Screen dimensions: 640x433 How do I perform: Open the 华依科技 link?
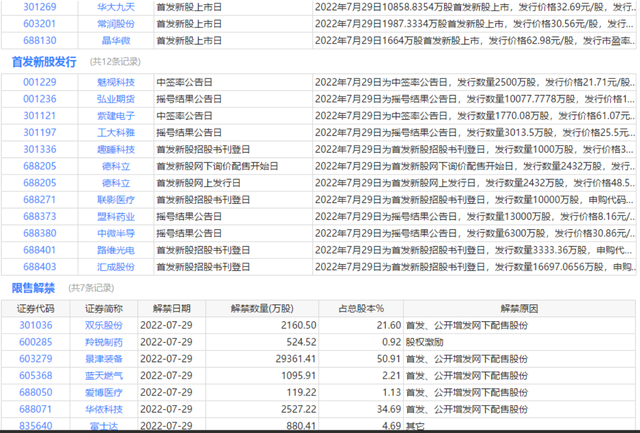coord(104,409)
